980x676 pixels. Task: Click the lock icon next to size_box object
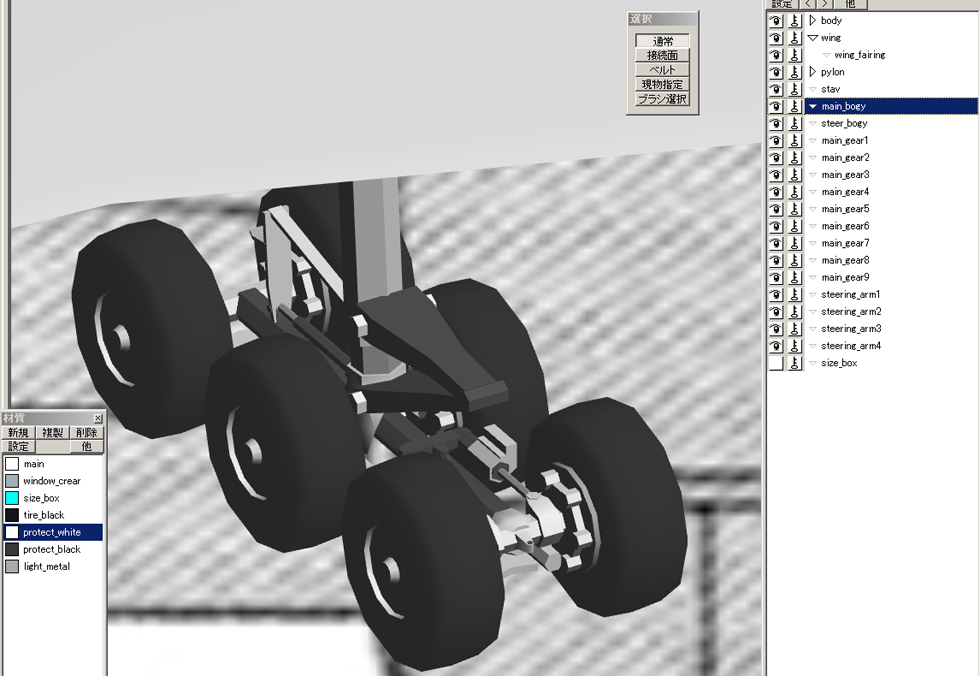(794, 363)
